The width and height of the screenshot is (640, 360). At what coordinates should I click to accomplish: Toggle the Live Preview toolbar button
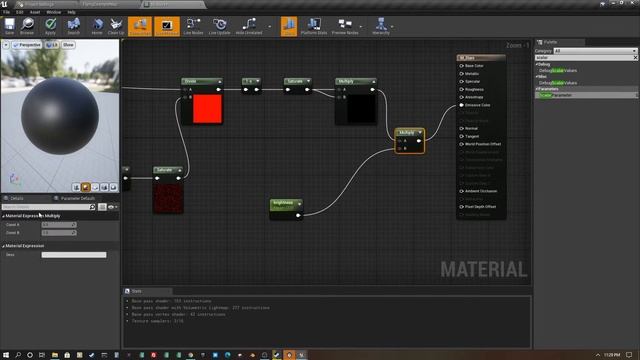coord(167,26)
